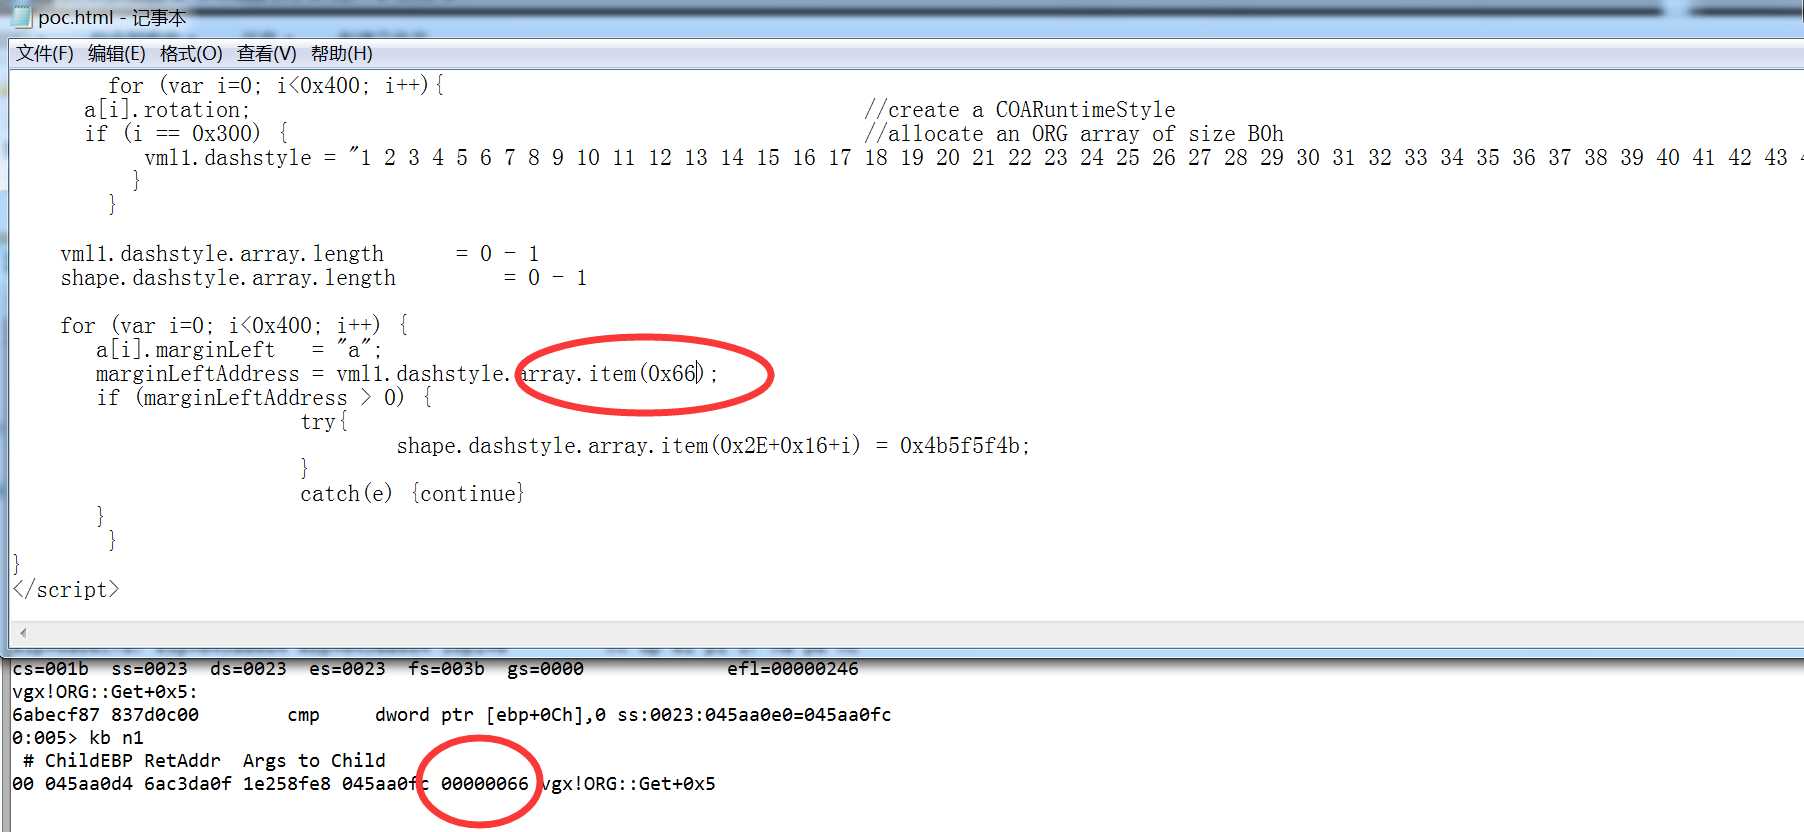Click the line 'shape.dashstyle.array.length'
The height and width of the screenshot is (832, 1804).
click(228, 278)
